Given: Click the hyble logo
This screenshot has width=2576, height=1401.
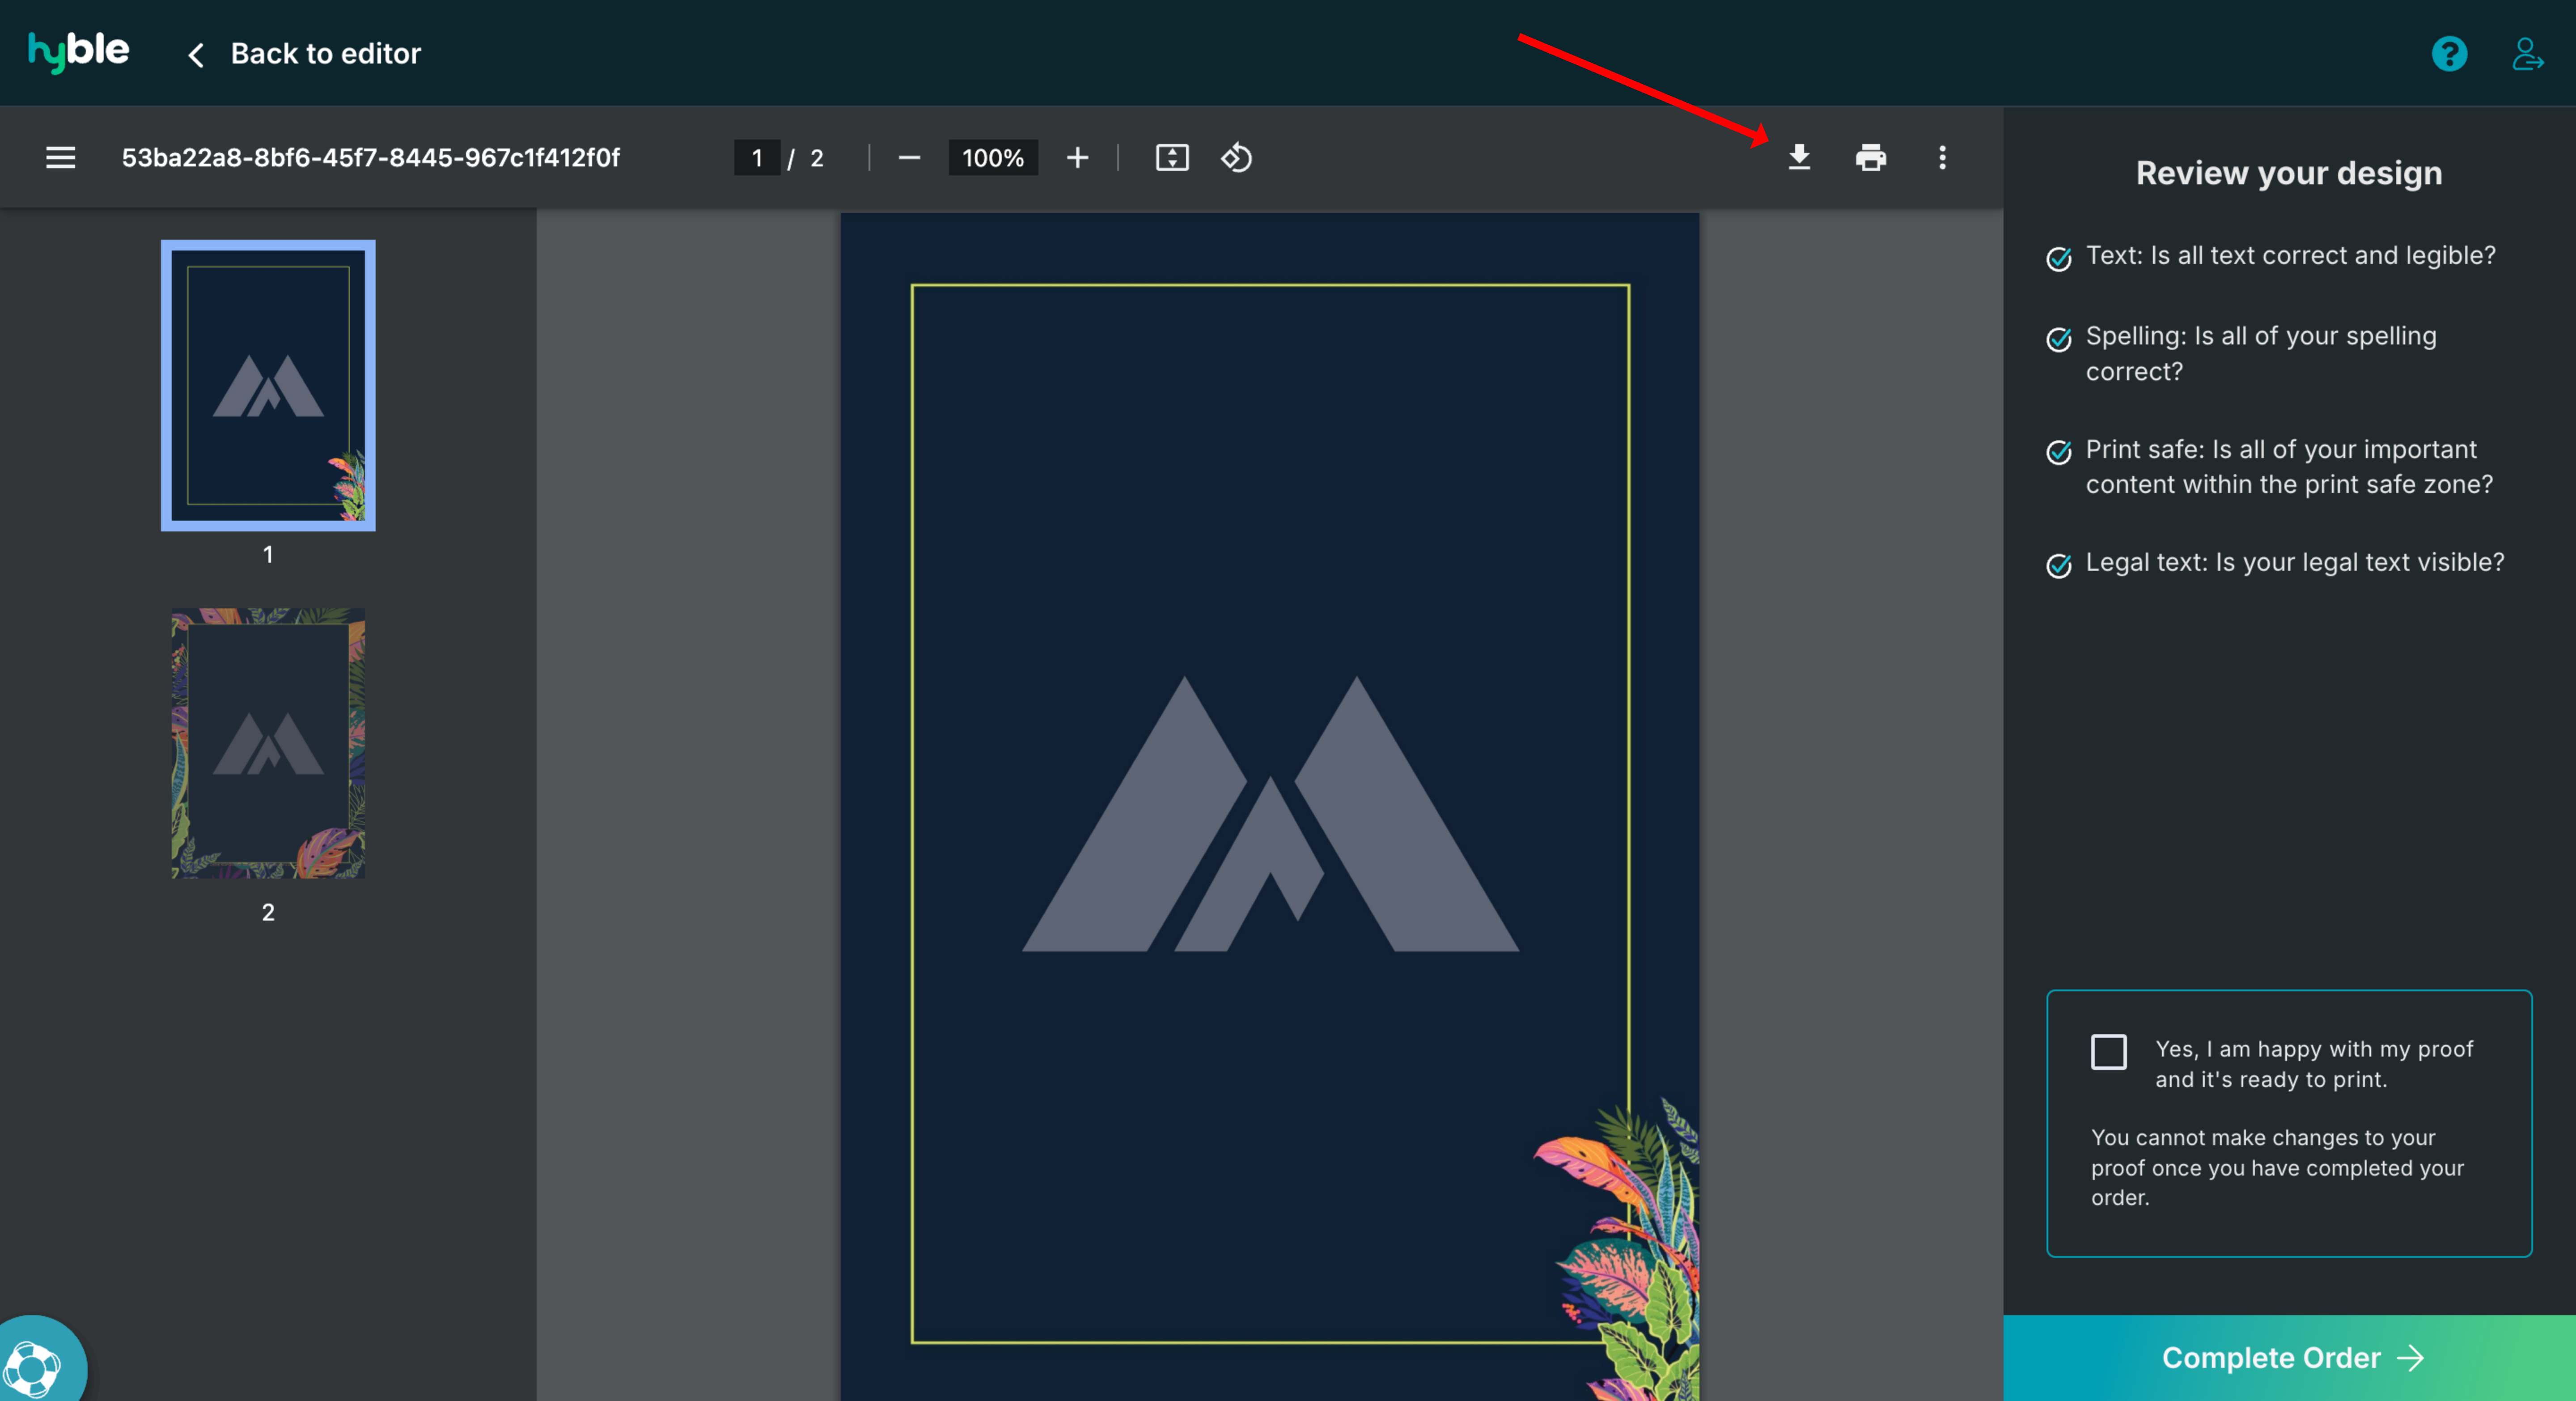Looking at the screenshot, I should (78, 51).
